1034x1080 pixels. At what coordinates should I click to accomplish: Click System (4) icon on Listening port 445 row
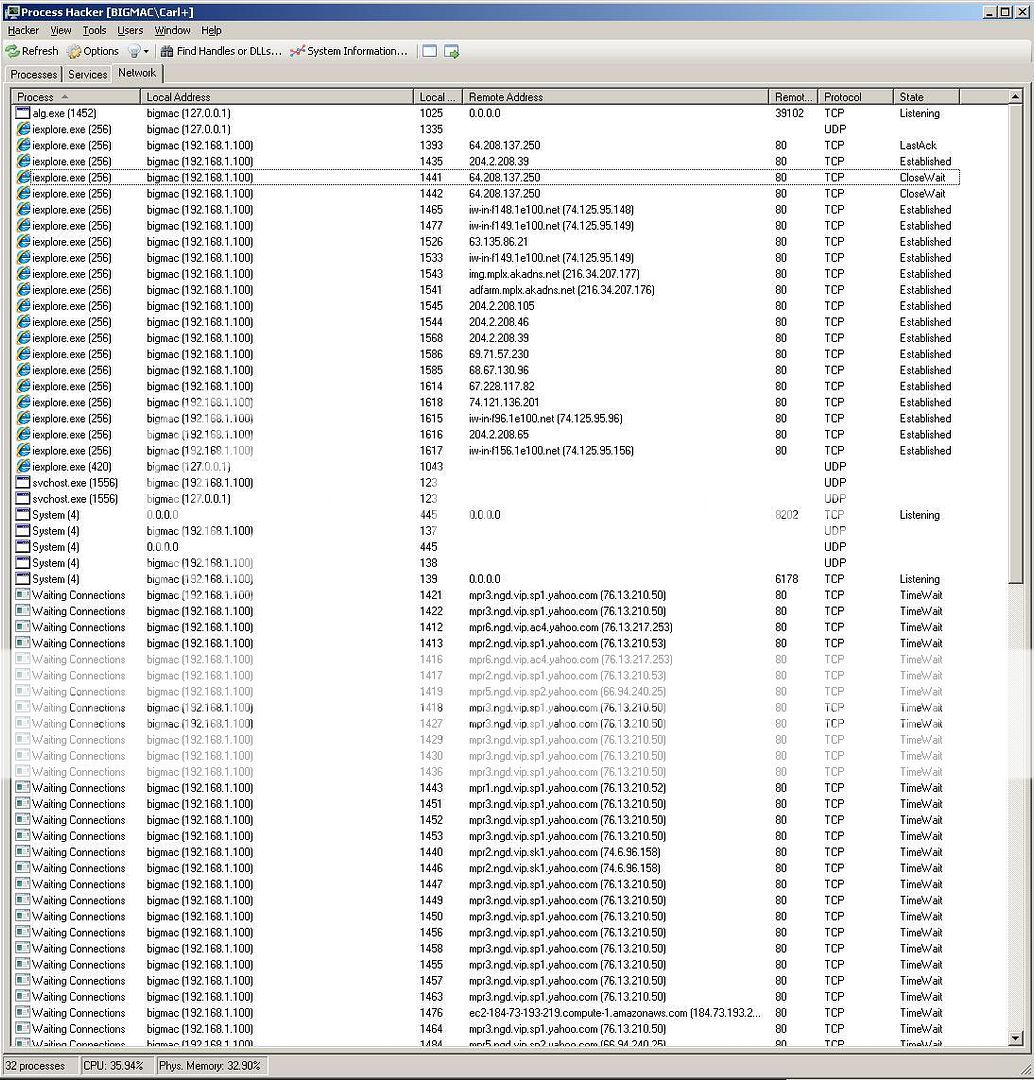[x=23, y=515]
